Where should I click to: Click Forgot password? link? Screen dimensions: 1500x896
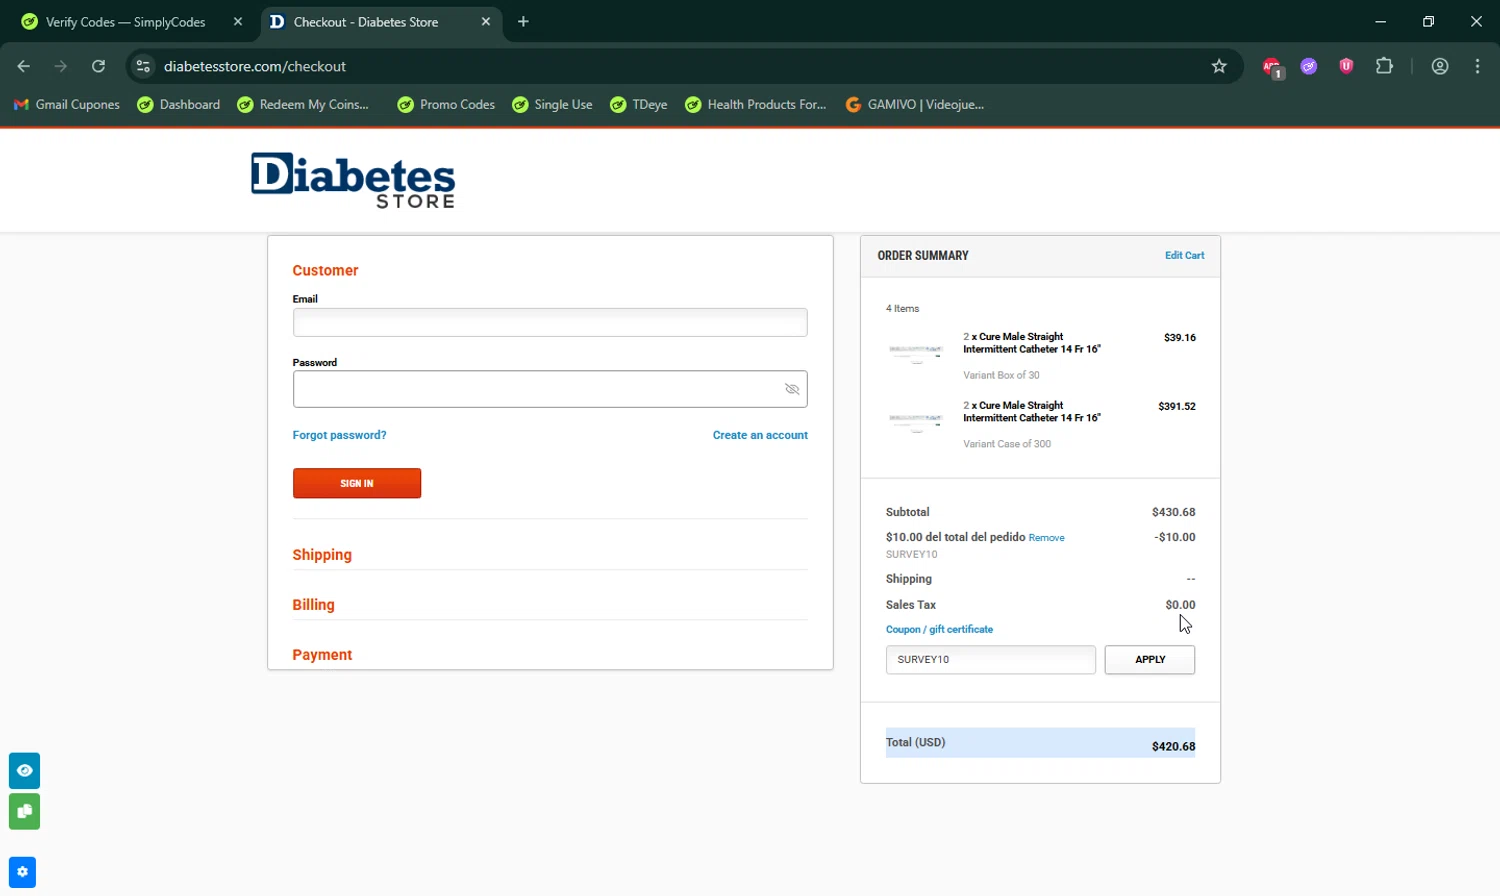339,435
